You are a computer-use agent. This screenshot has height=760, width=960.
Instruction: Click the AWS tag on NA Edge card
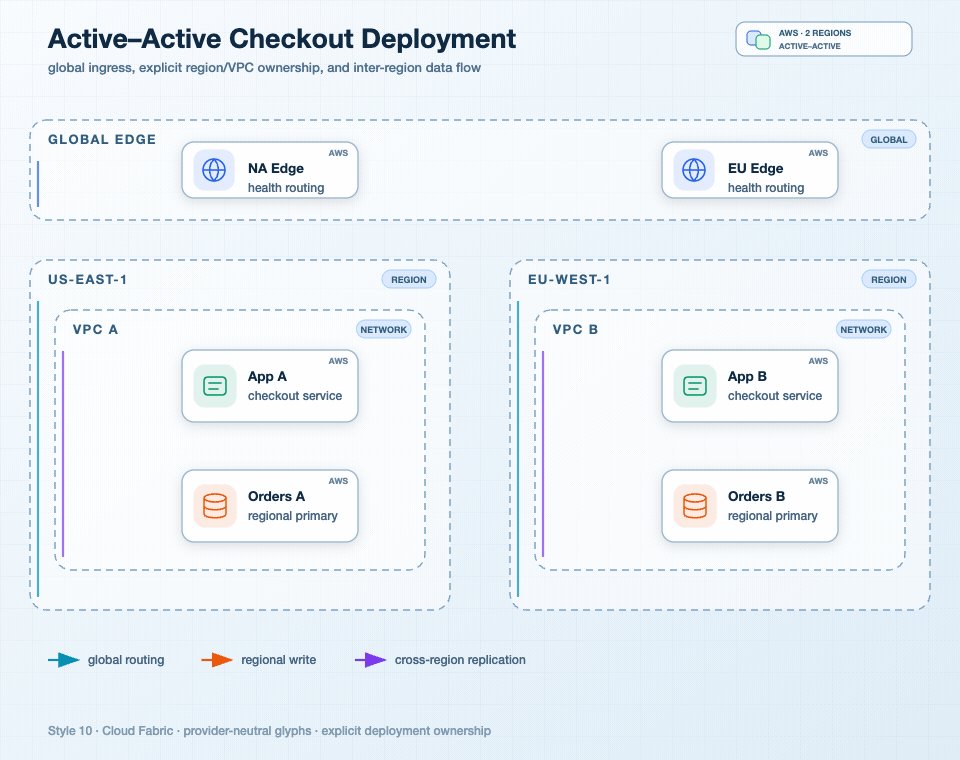[x=338, y=153]
